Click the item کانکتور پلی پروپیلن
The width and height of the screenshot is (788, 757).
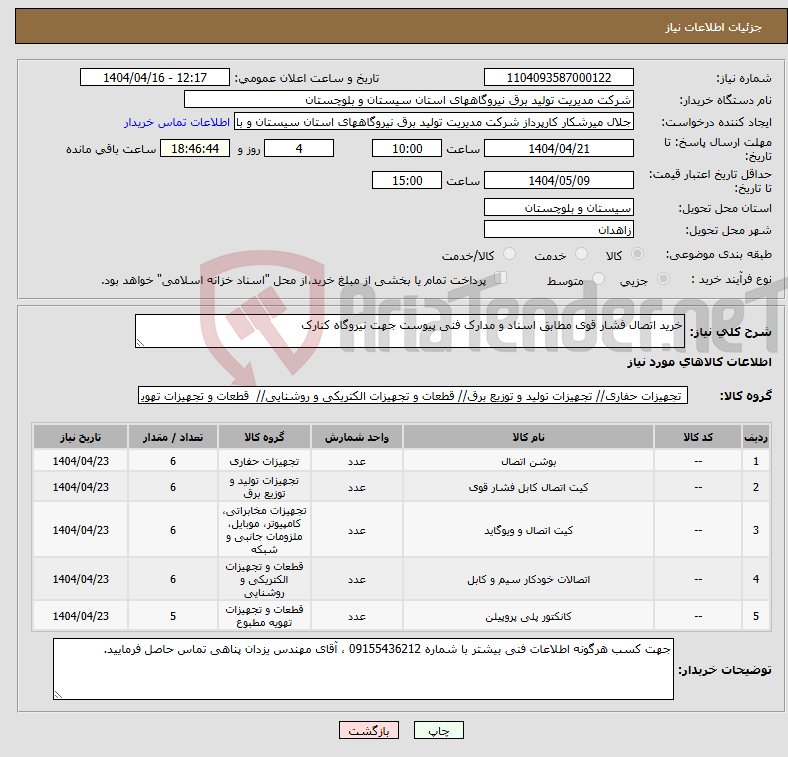(x=528, y=616)
